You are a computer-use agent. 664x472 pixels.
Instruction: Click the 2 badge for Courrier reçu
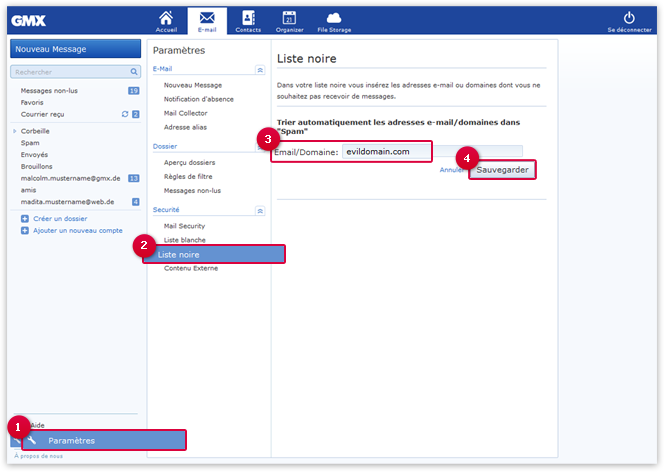click(x=136, y=114)
